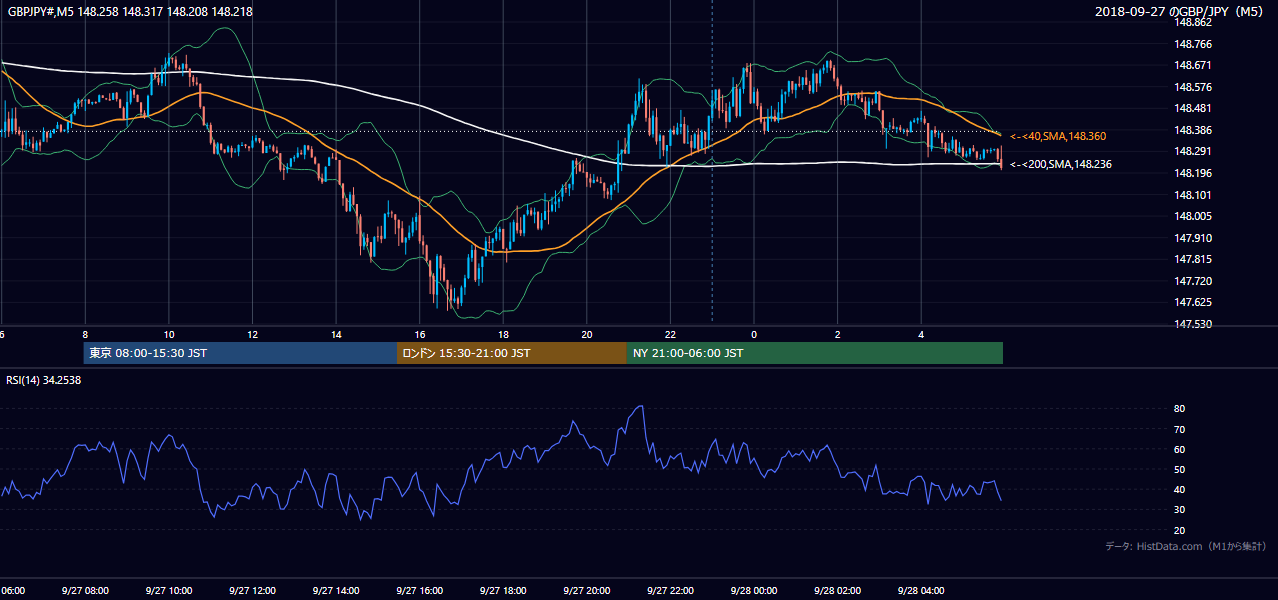Viewport: 1278px width, 600px height.
Task: Click price axis value 148.481
Action: tap(1192, 108)
